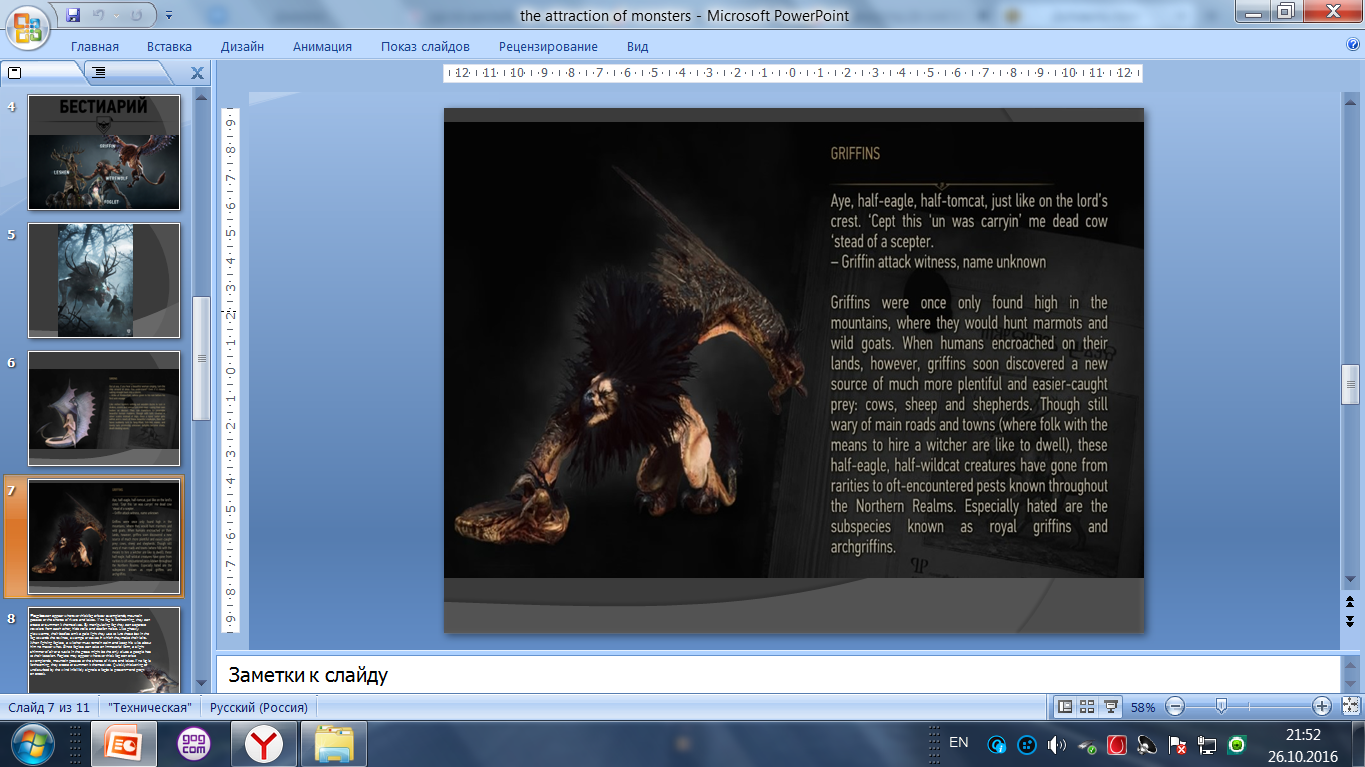Select slide 6 thumbnail
The height and width of the screenshot is (767, 1365).
coord(104,408)
